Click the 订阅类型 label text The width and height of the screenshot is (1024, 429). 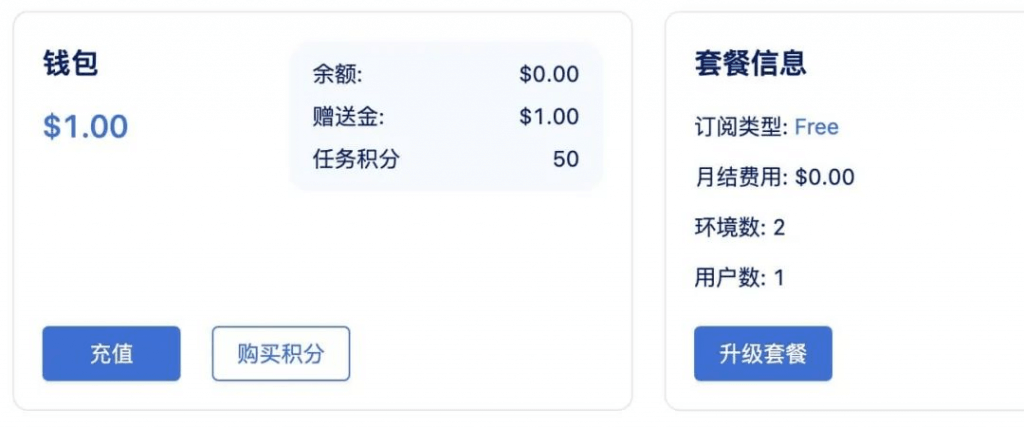[739, 127]
